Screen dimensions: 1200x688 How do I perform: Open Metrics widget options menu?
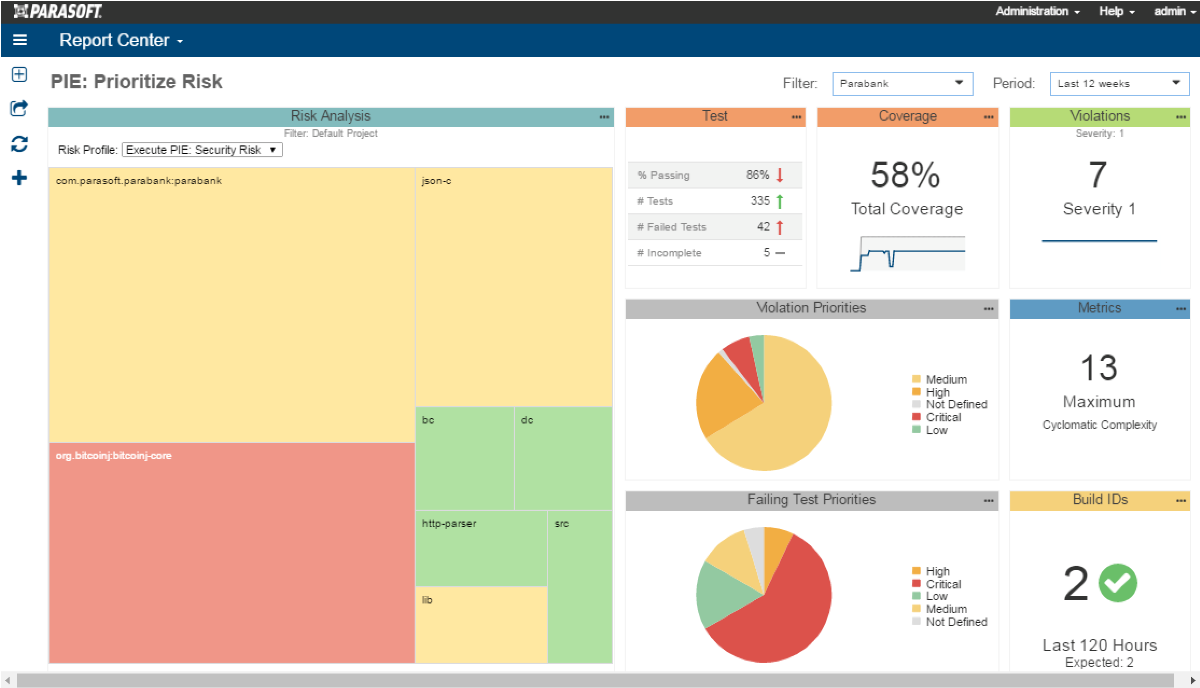1180,309
